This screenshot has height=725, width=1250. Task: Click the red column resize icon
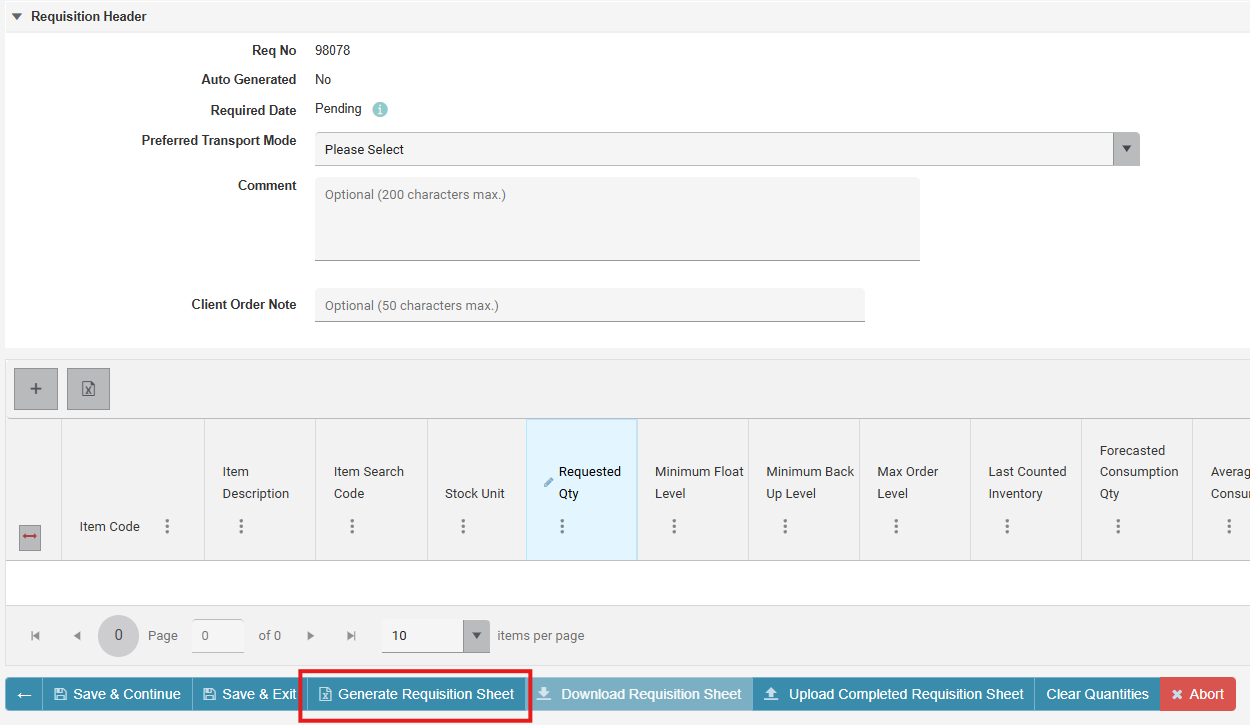(x=30, y=537)
